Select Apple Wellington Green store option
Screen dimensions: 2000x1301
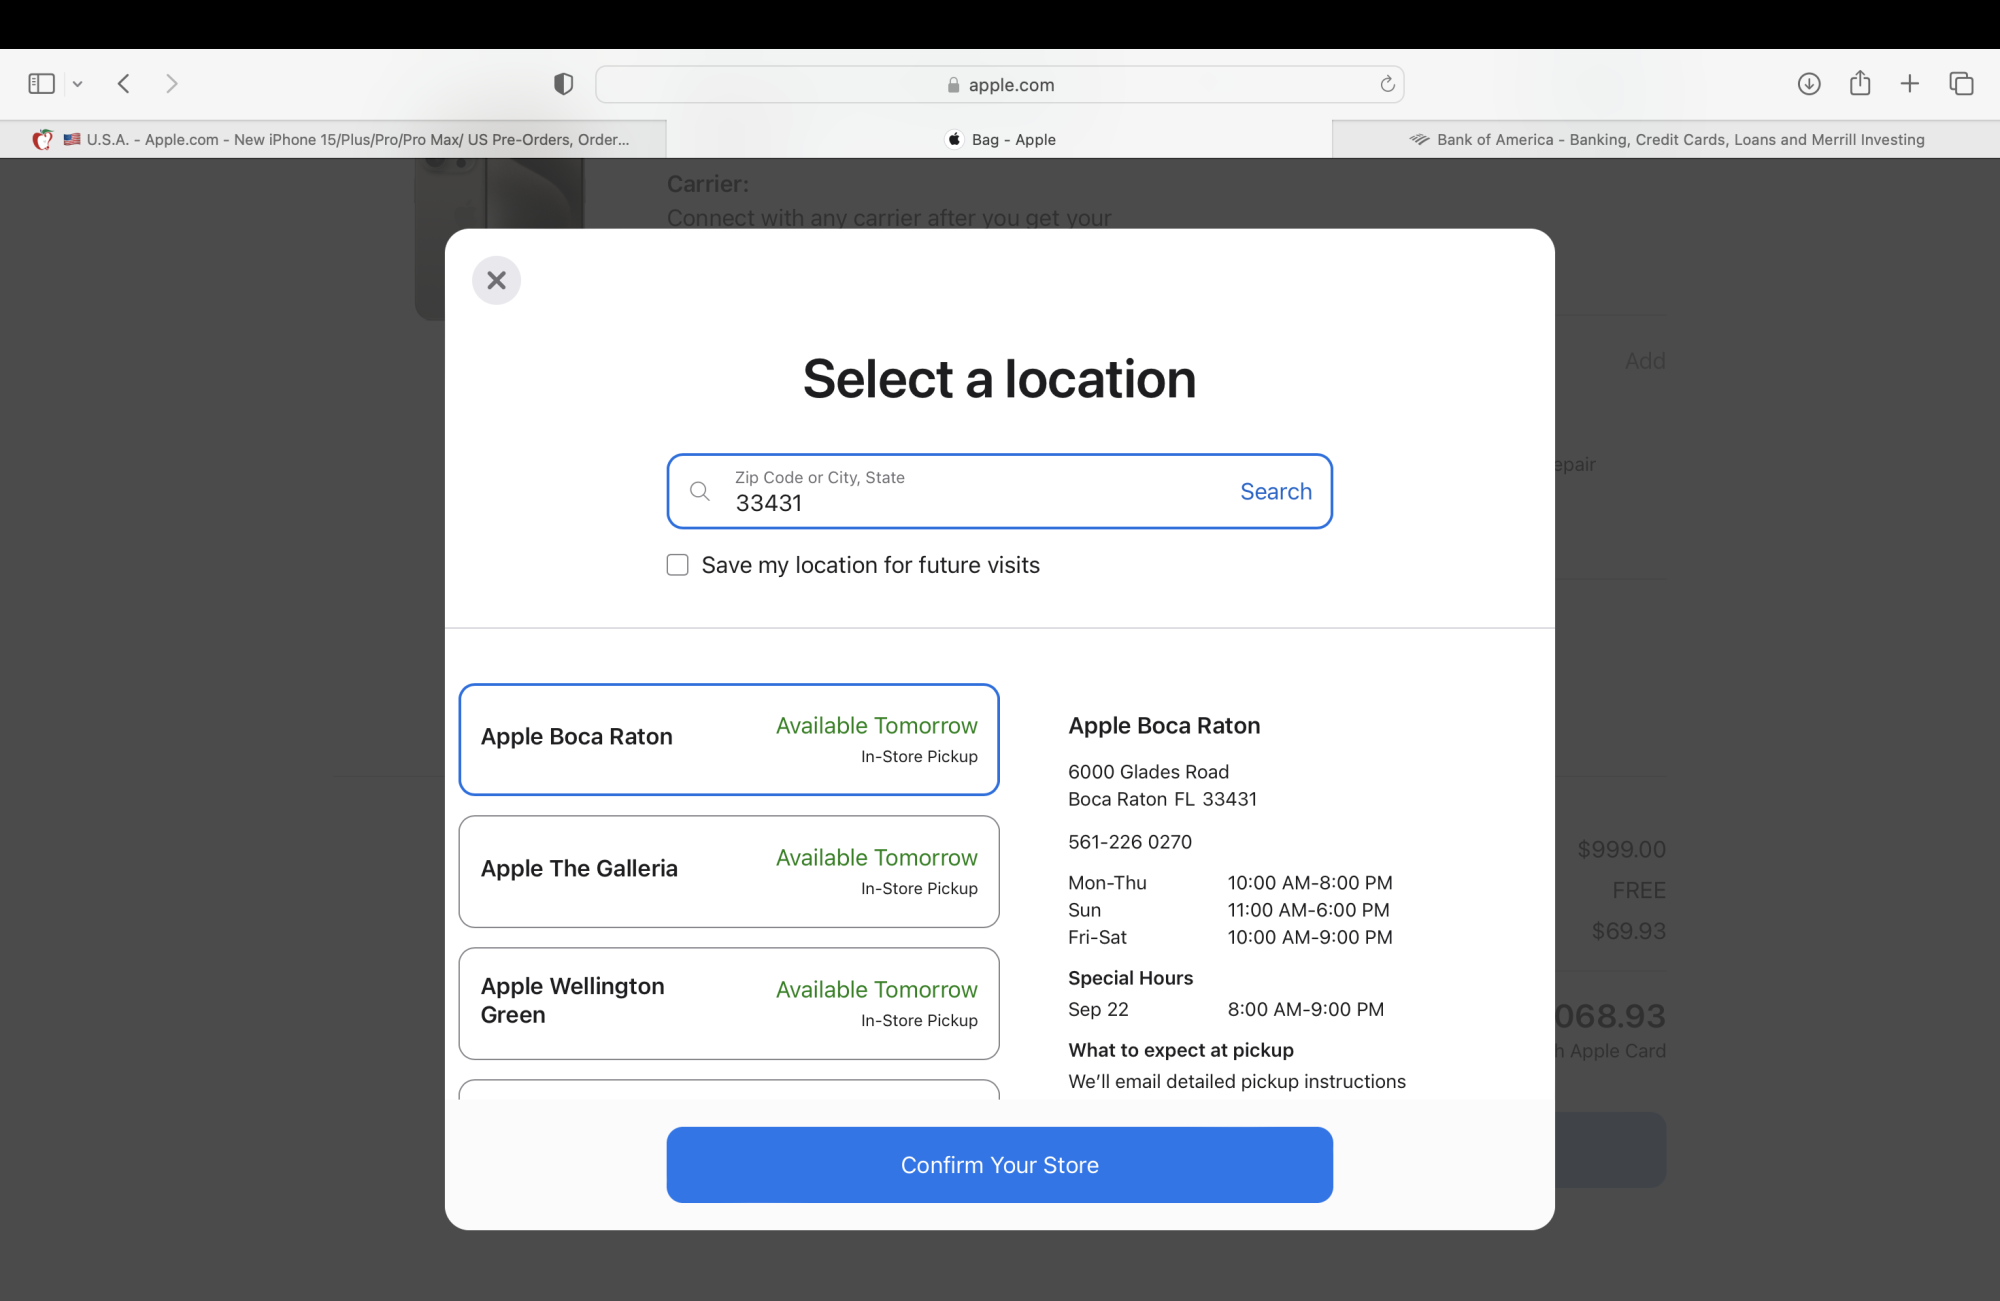[x=729, y=1002]
